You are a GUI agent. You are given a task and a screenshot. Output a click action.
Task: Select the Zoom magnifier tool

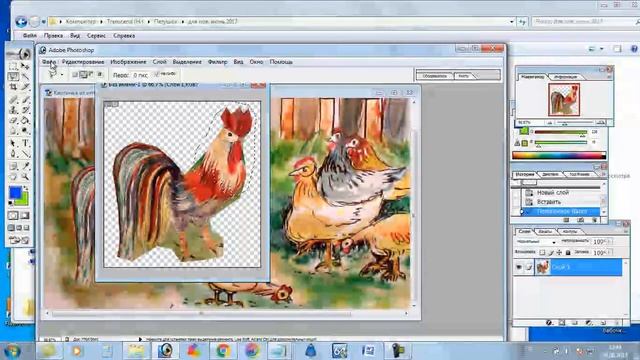25,177
